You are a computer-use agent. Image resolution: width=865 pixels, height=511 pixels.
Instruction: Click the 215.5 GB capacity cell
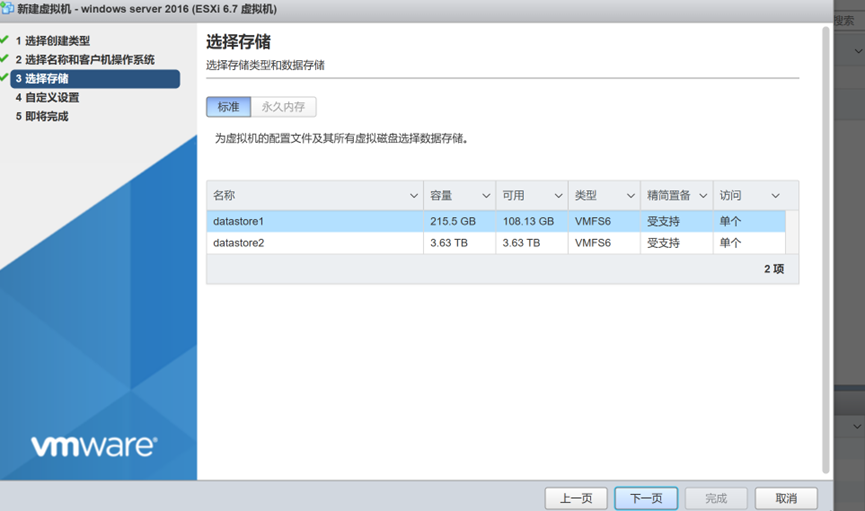[x=453, y=221]
